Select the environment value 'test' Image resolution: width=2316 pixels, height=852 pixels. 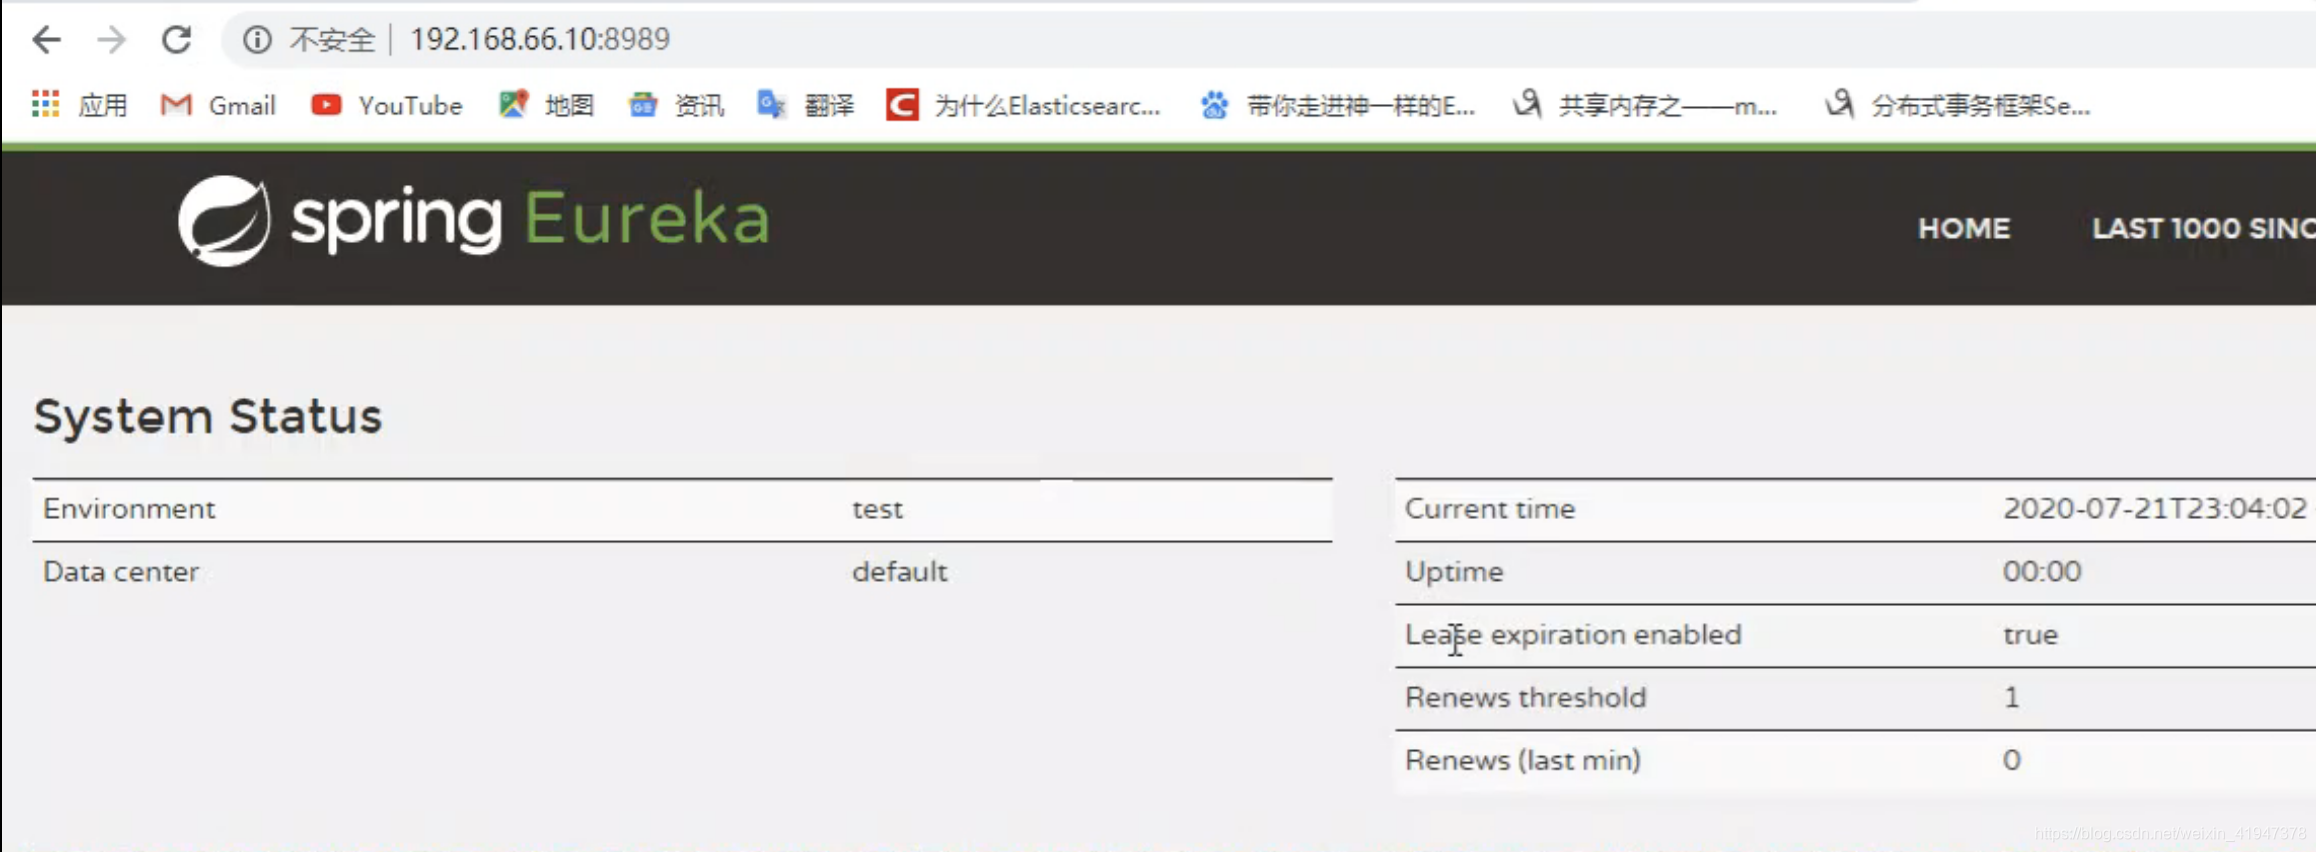(878, 509)
